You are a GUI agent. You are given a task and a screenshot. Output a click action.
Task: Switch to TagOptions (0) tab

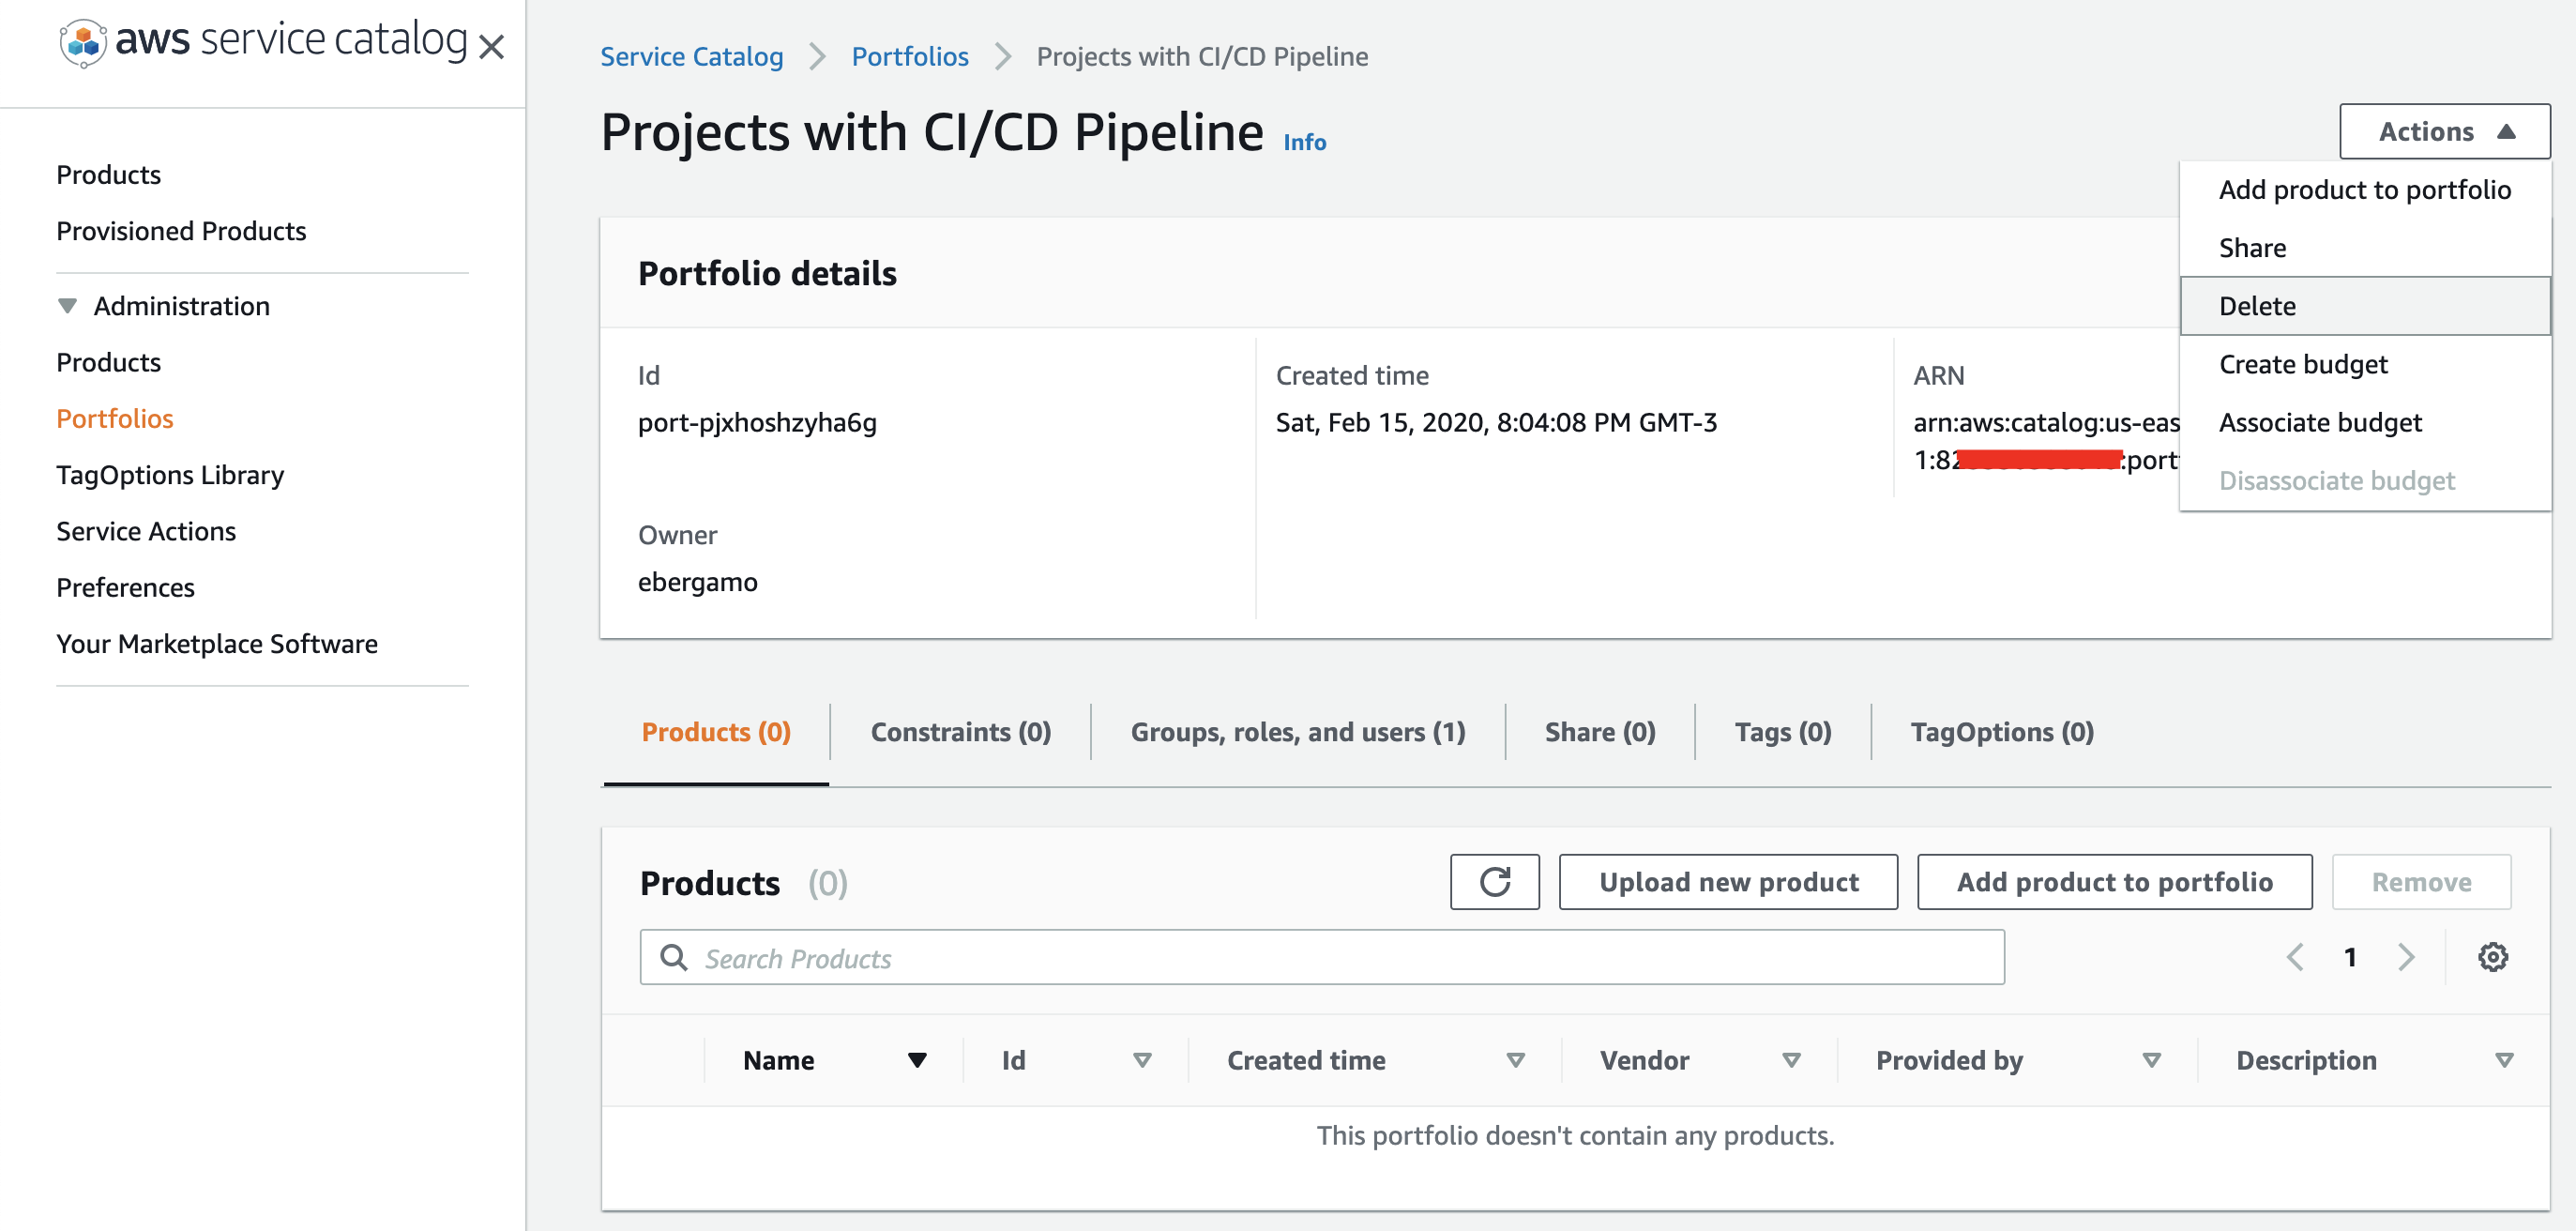2001,732
